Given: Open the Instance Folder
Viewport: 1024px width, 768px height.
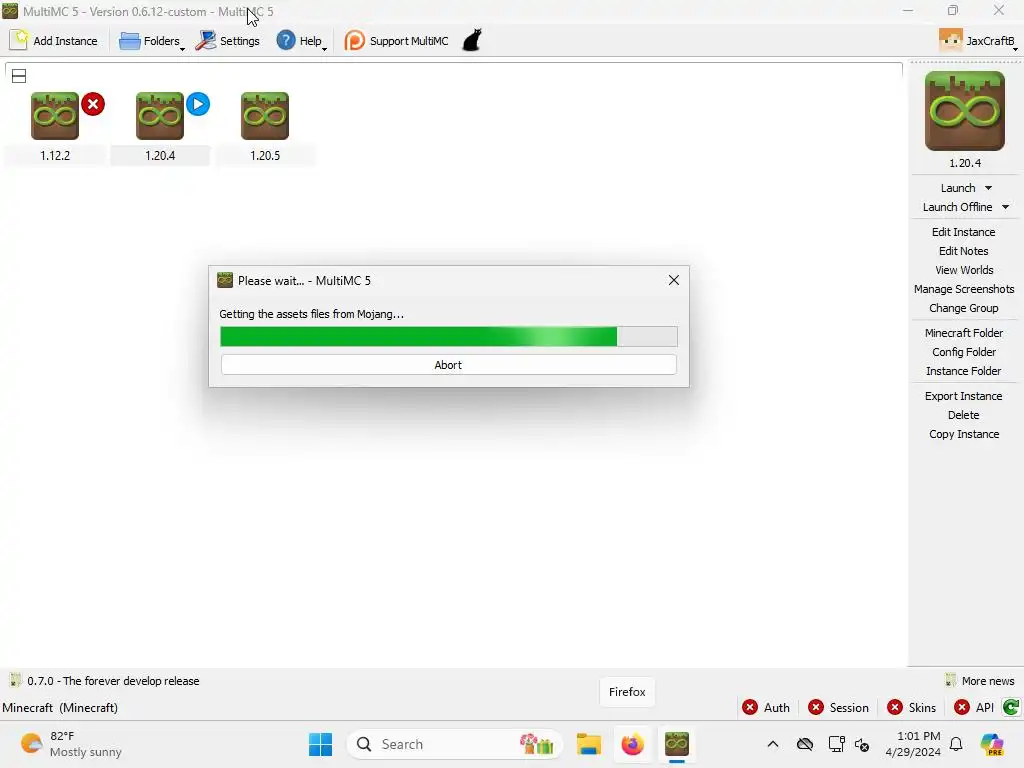Looking at the screenshot, I should pos(963,370).
